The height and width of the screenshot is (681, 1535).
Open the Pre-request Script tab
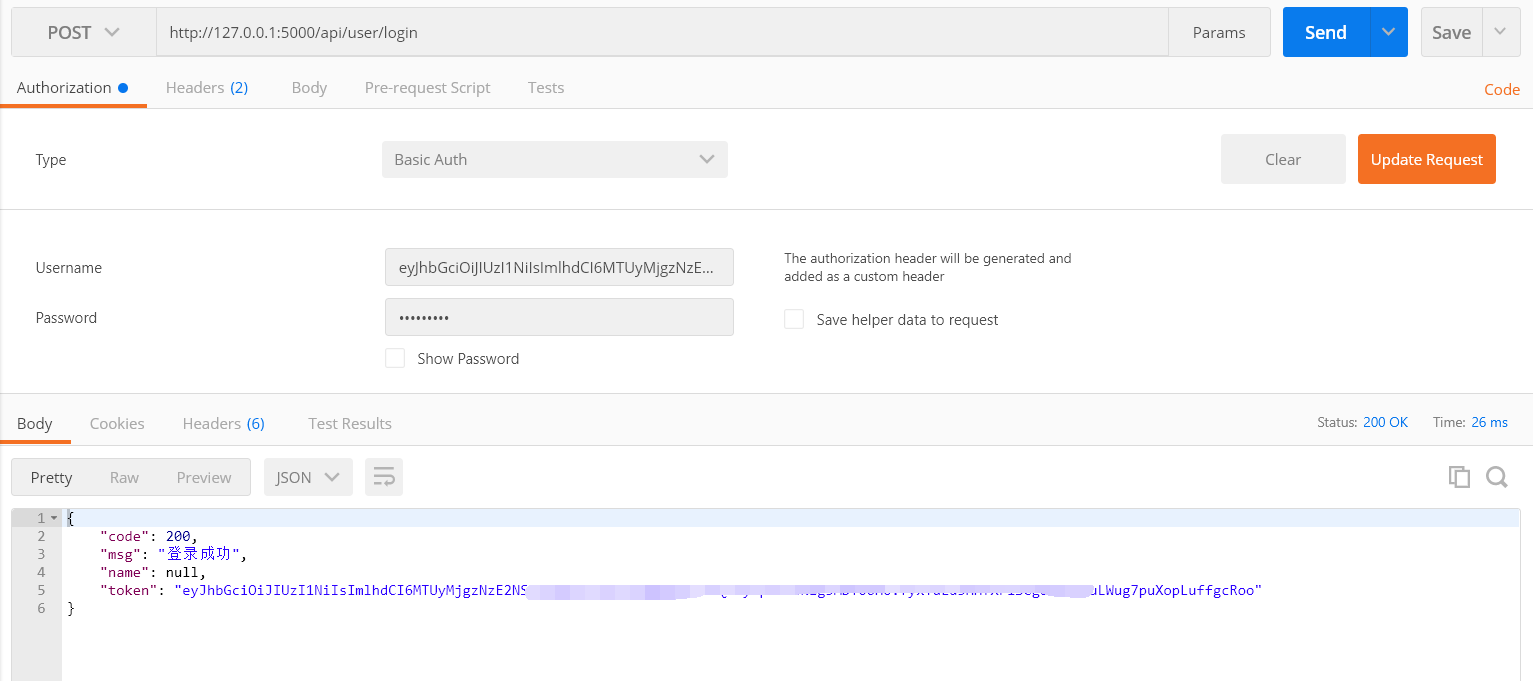(427, 88)
